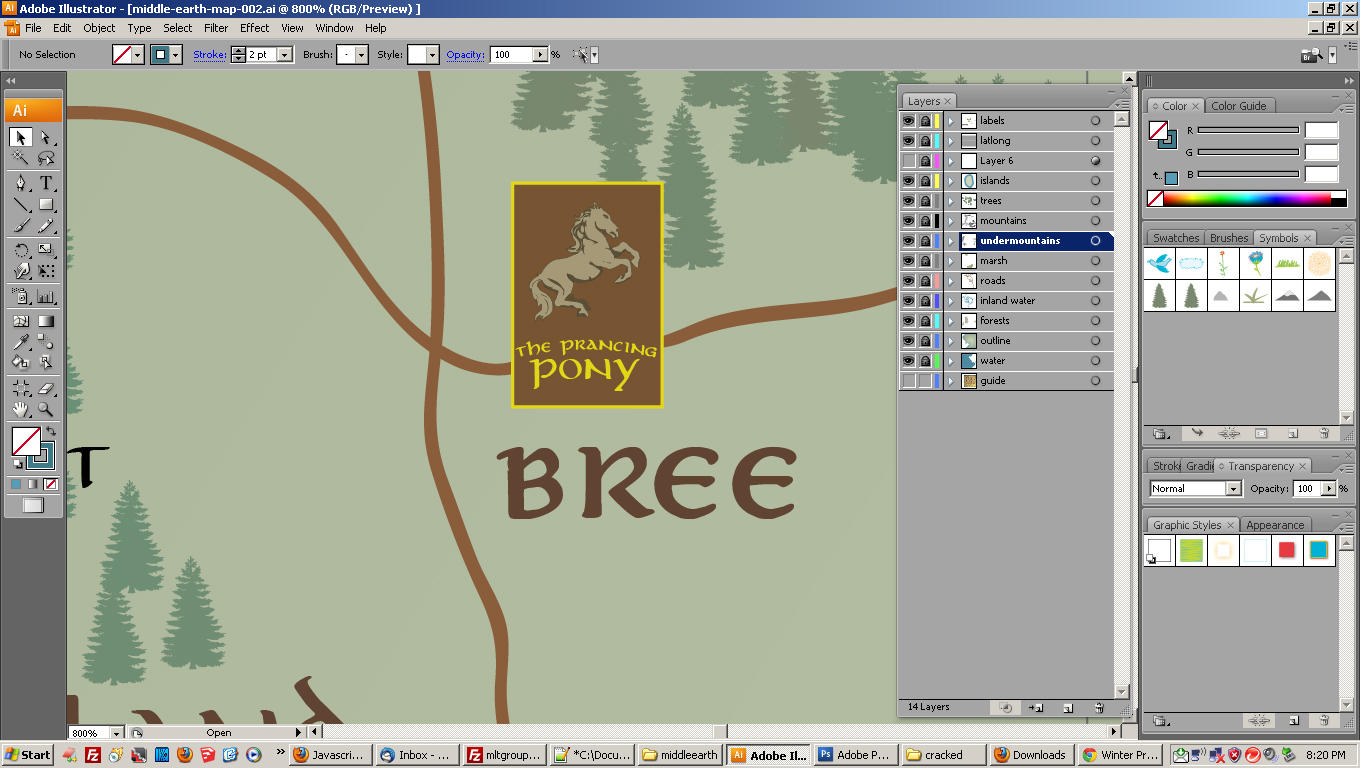Select the Lasso tool
Screen dimensions: 1360x768
[45, 159]
